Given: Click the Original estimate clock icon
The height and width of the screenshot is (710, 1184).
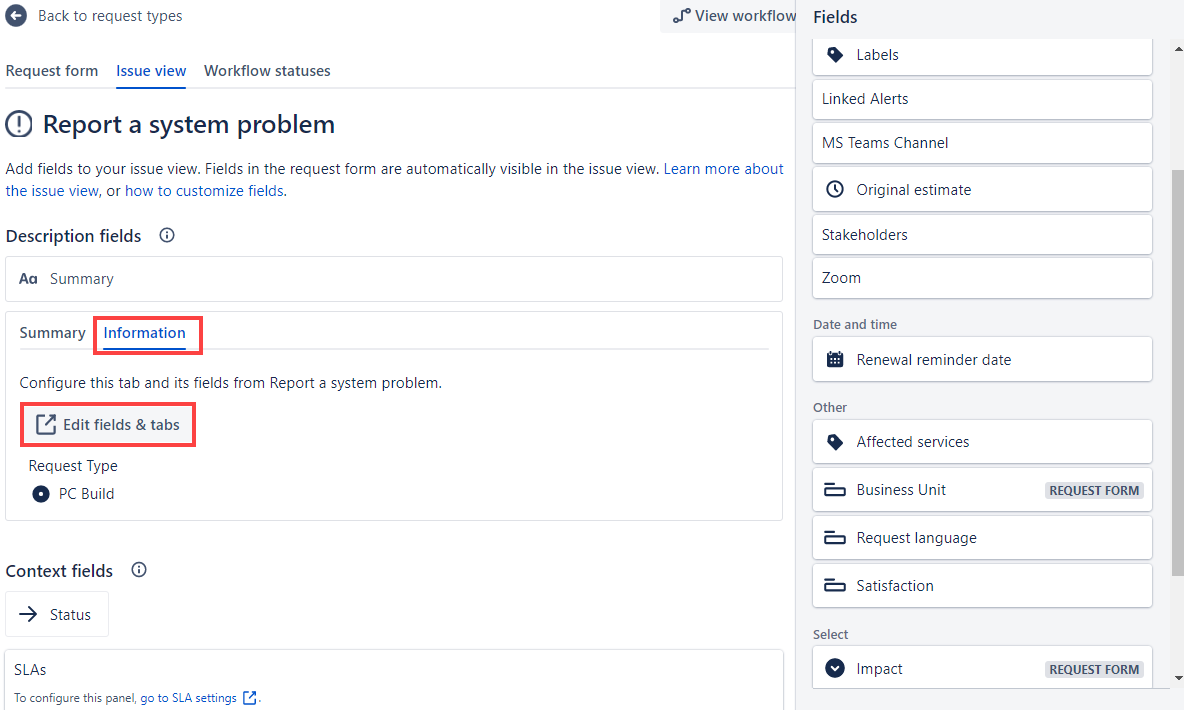Looking at the screenshot, I should pyautogui.click(x=834, y=190).
